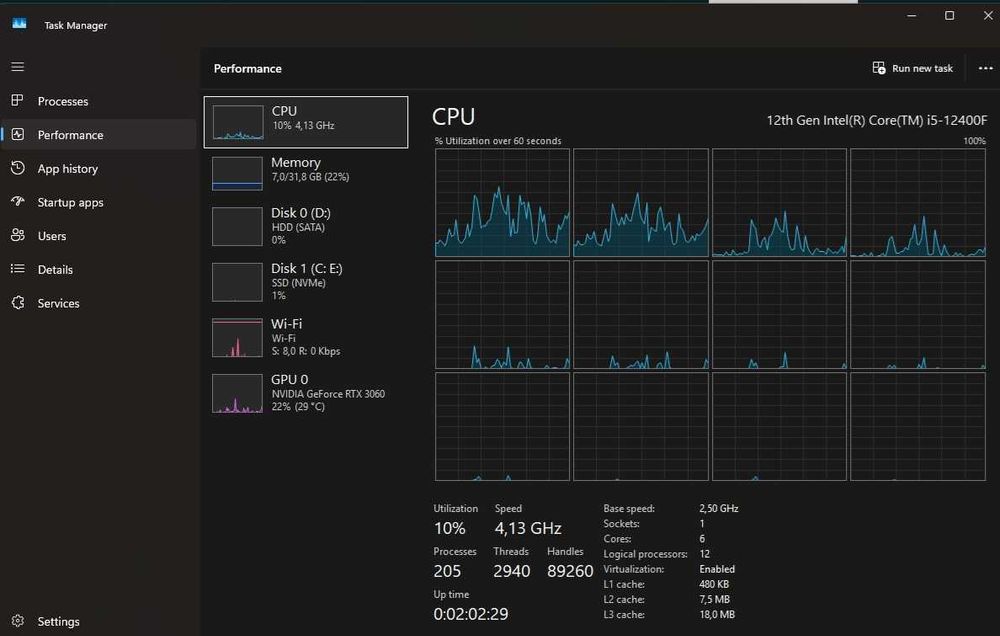This screenshot has height=636, width=1000.
Task: Click the 10% utilization value
Action: coord(450,528)
